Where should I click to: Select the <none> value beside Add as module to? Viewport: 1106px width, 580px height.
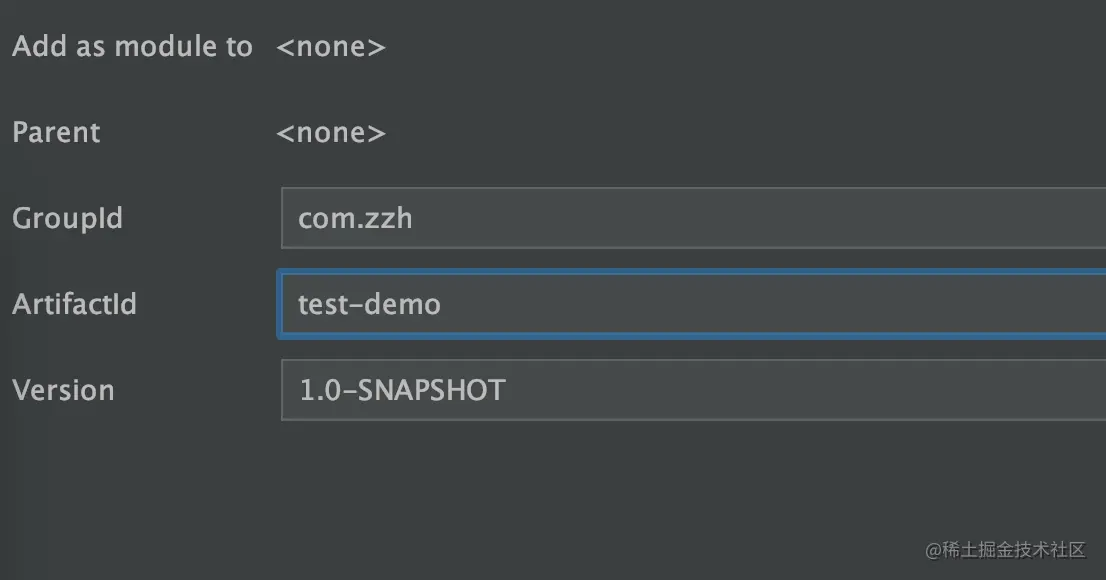point(331,47)
